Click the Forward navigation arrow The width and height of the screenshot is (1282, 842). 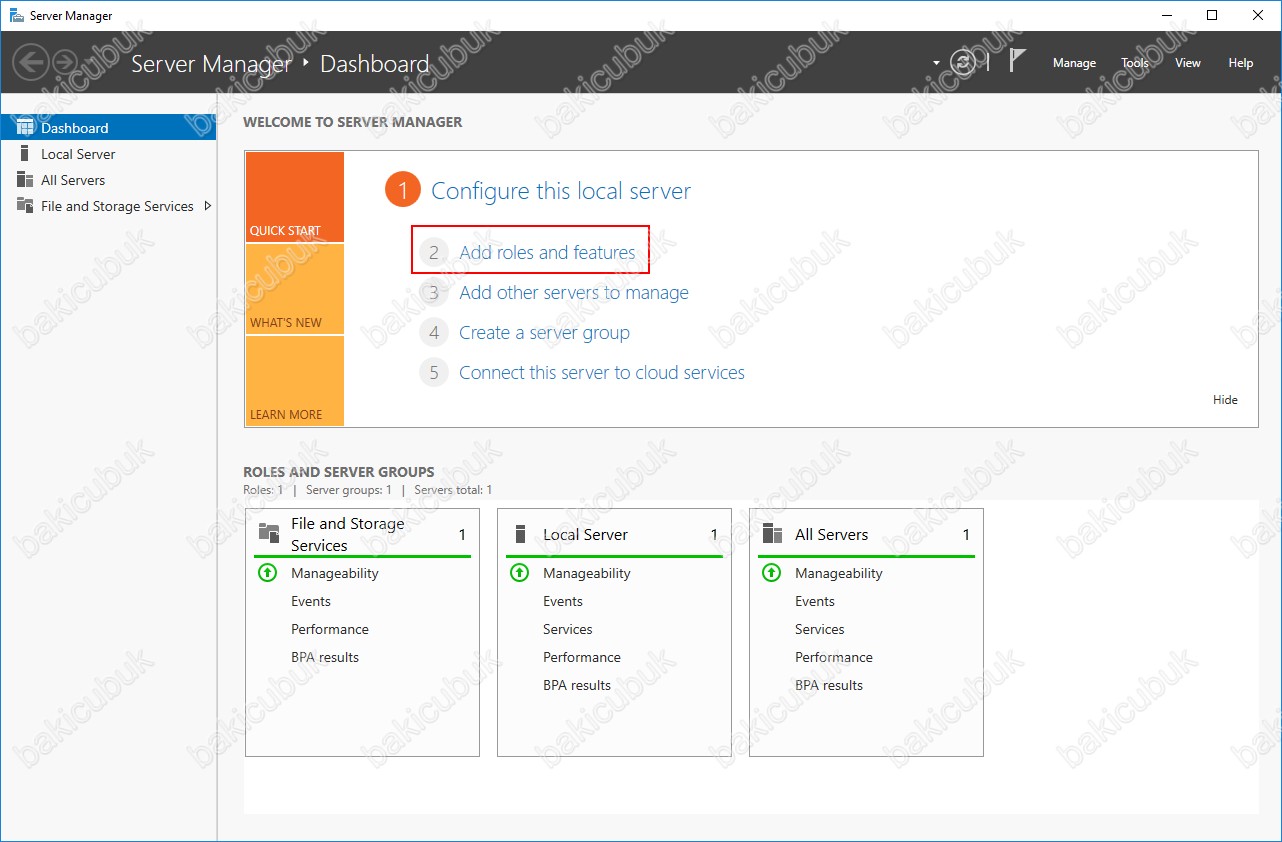(x=66, y=62)
